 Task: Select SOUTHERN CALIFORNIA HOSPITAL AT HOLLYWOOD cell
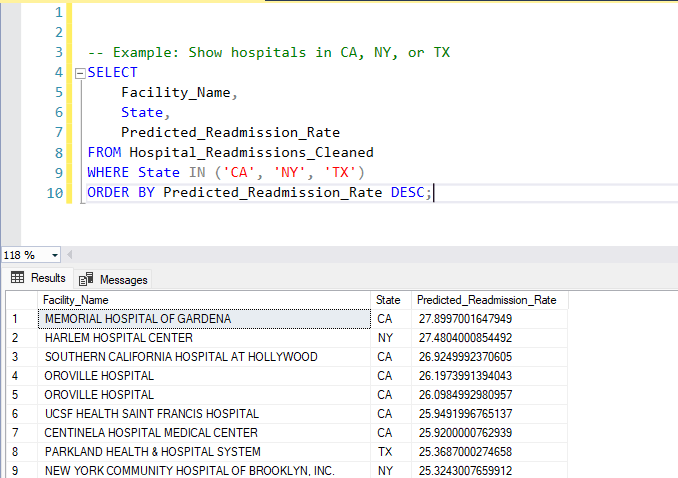click(204, 357)
